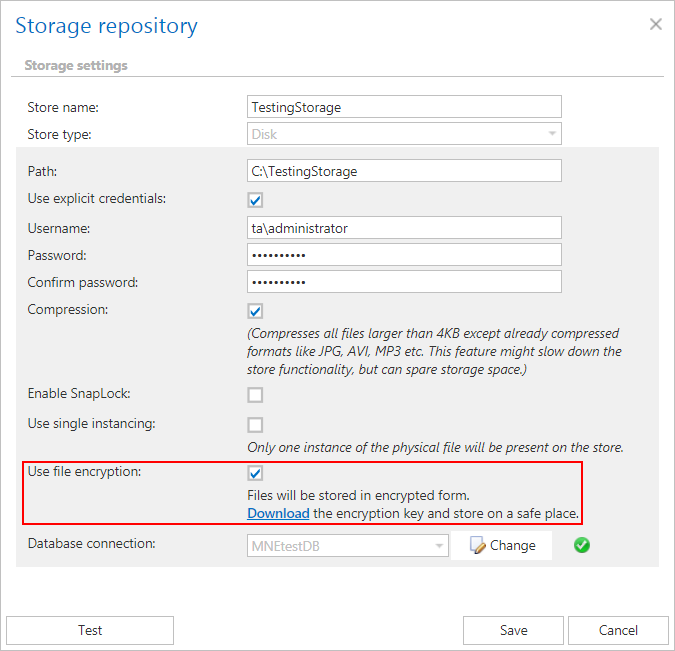Click the Store name field
This screenshot has width=675, height=651.
[x=404, y=107]
